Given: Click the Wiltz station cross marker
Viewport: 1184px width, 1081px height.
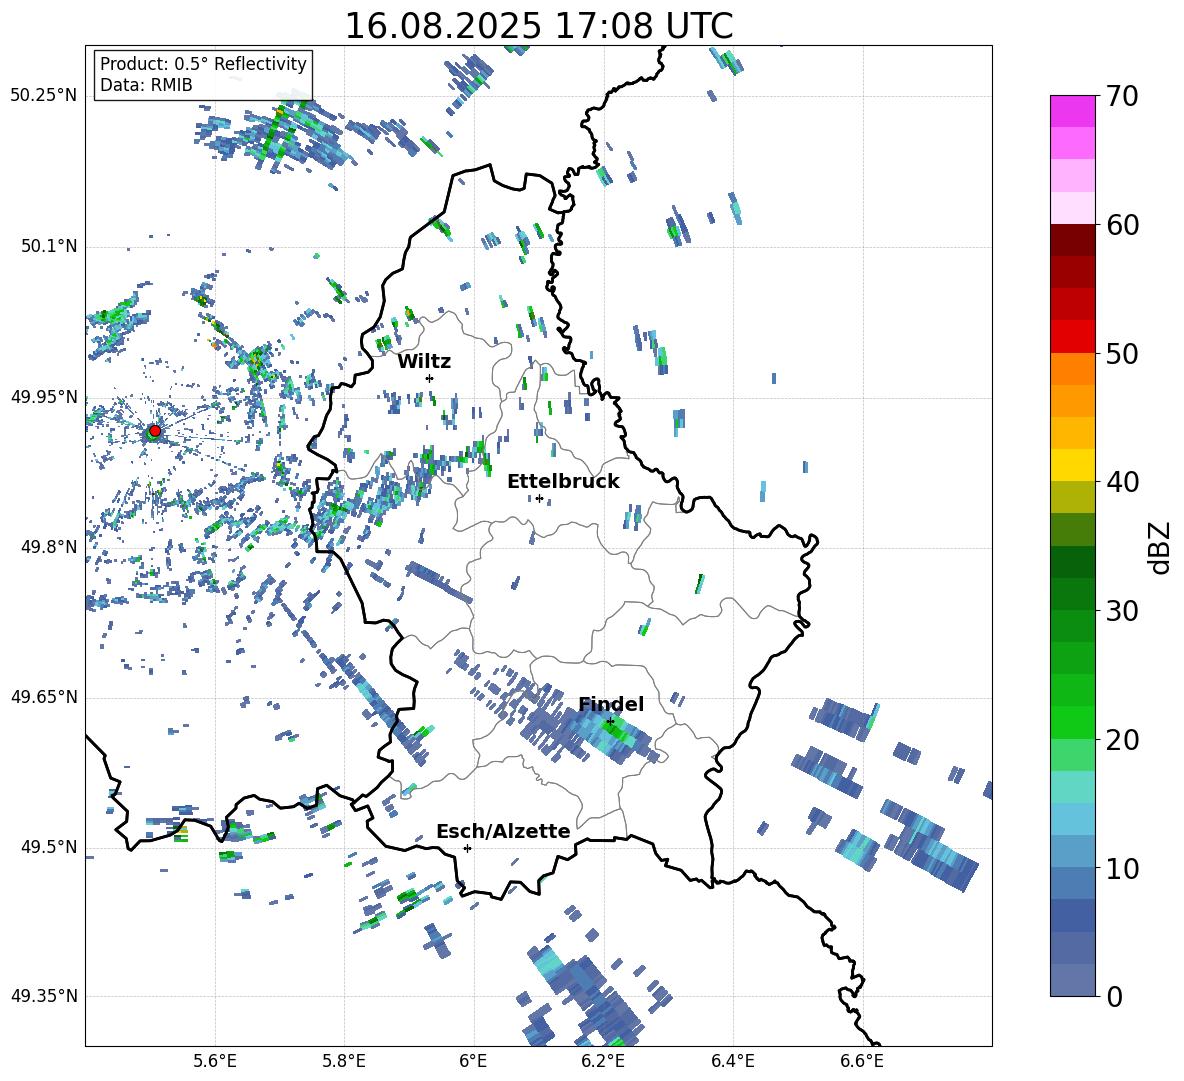Looking at the screenshot, I should (x=430, y=378).
